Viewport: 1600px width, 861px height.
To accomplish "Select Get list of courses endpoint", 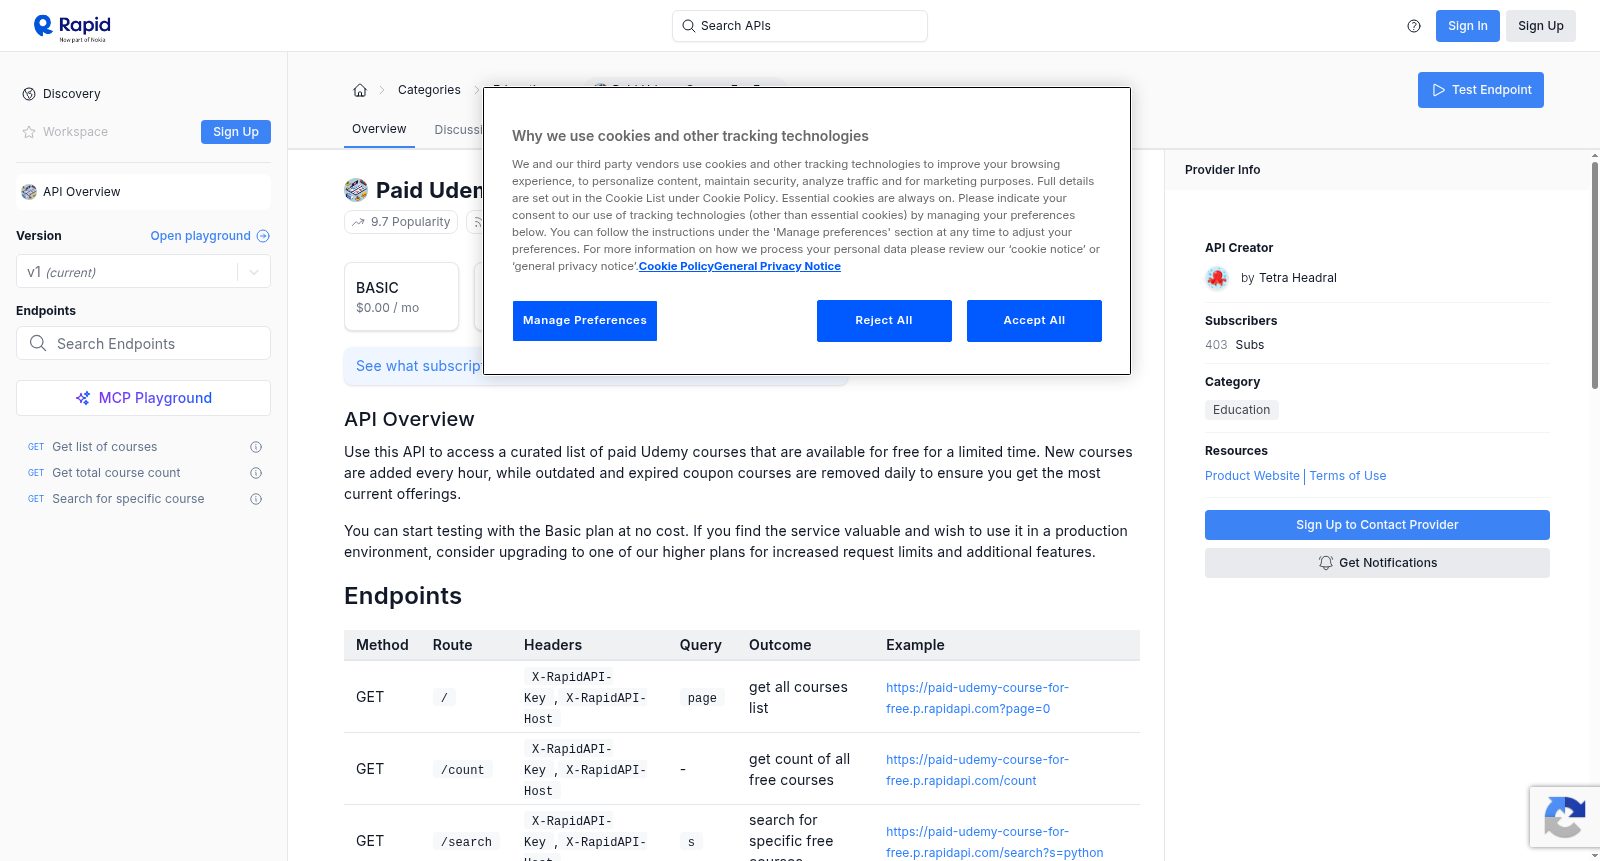I will click(x=105, y=447).
